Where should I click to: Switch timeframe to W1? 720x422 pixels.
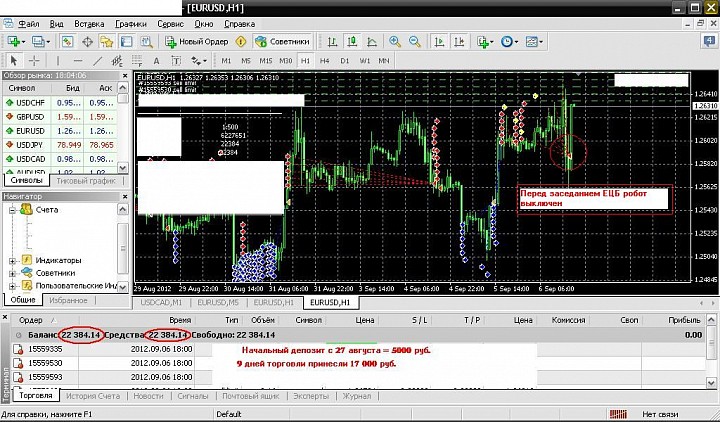click(x=365, y=61)
